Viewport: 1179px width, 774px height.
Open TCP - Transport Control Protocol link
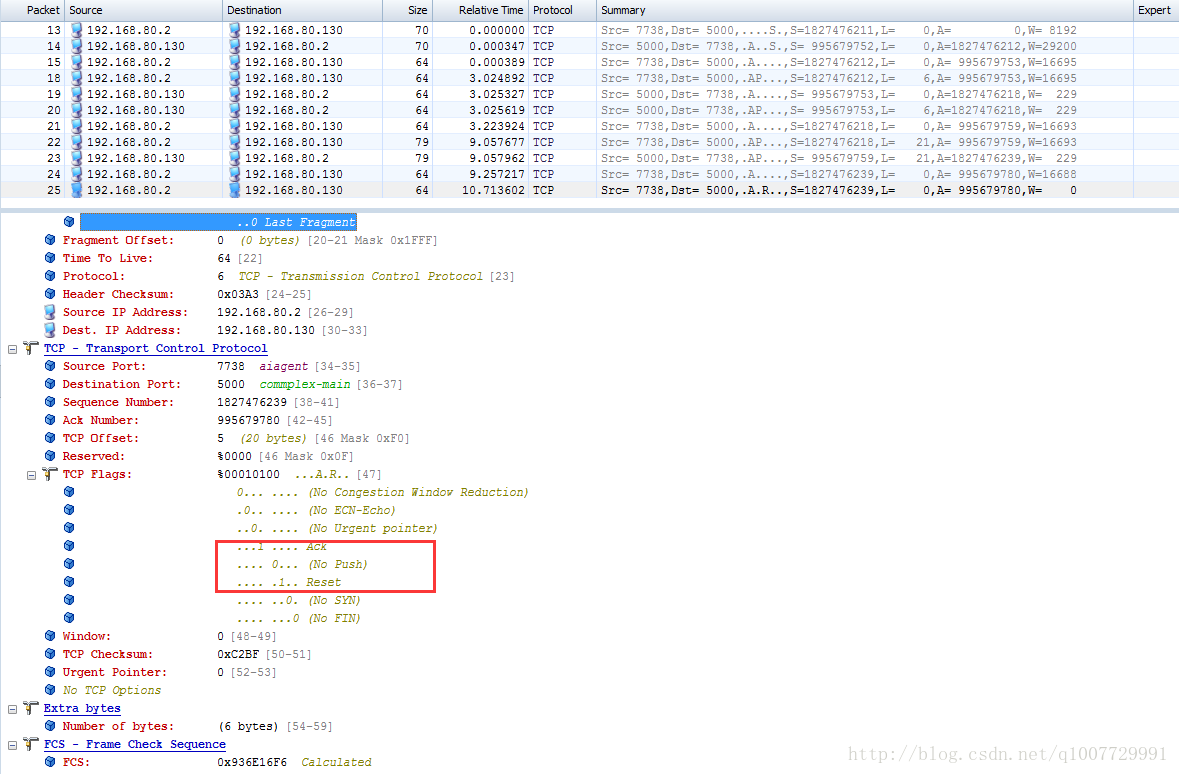pyautogui.click(x=155, y=348)
